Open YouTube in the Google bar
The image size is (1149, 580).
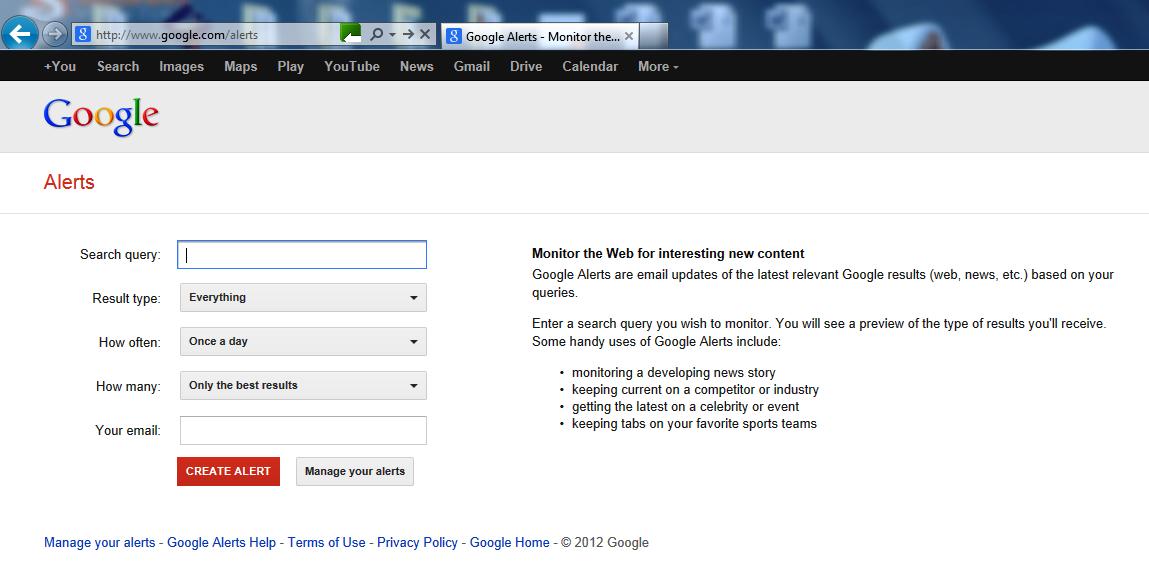pos(352,66)
